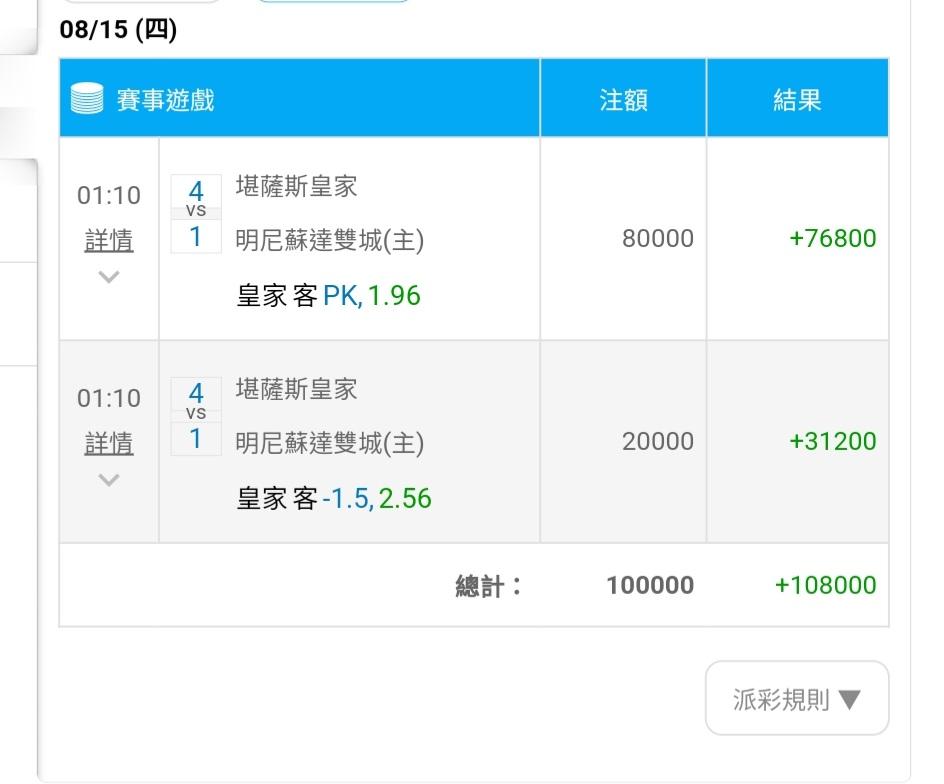Click the +76800 result value
The width and height of the screenshot is (944, 784).
[x=833, y=238]
